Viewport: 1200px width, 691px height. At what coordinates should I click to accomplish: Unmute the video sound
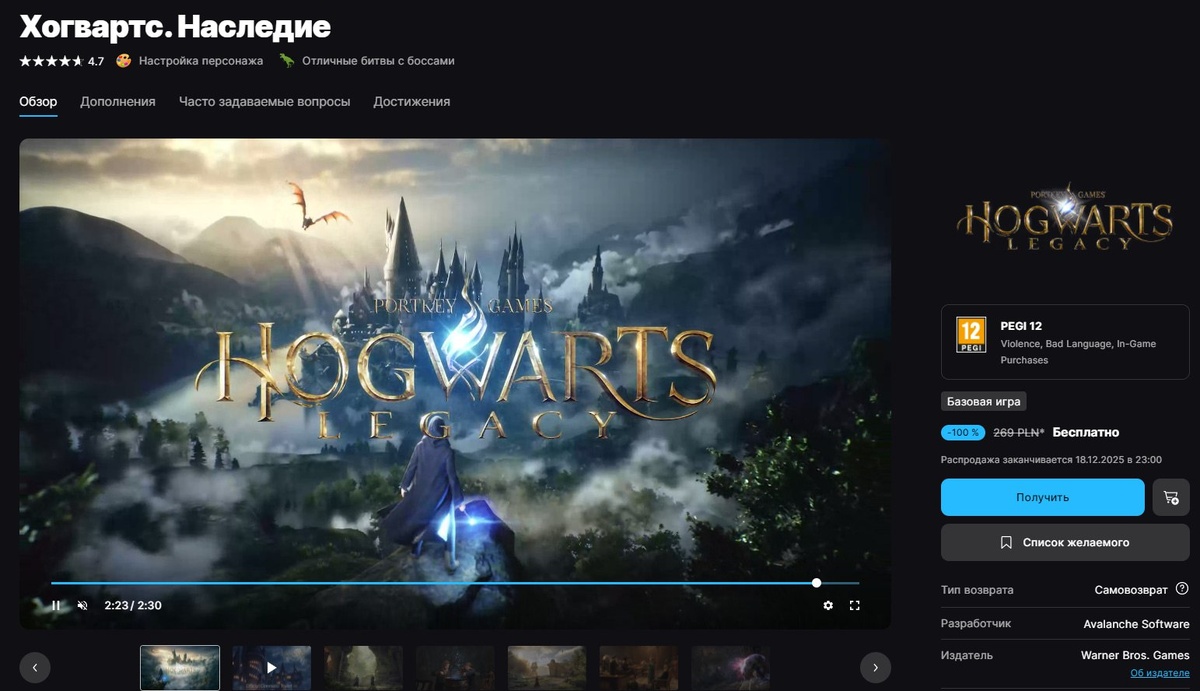pos(83,605)
